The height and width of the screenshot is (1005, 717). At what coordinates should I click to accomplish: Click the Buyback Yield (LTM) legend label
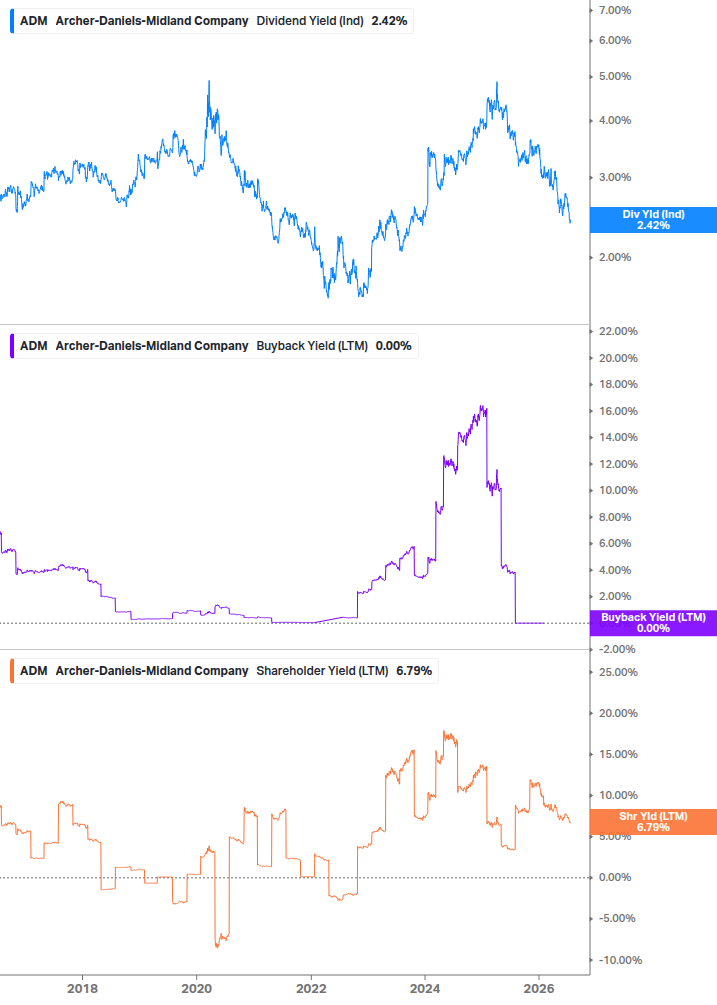(312, 346)
